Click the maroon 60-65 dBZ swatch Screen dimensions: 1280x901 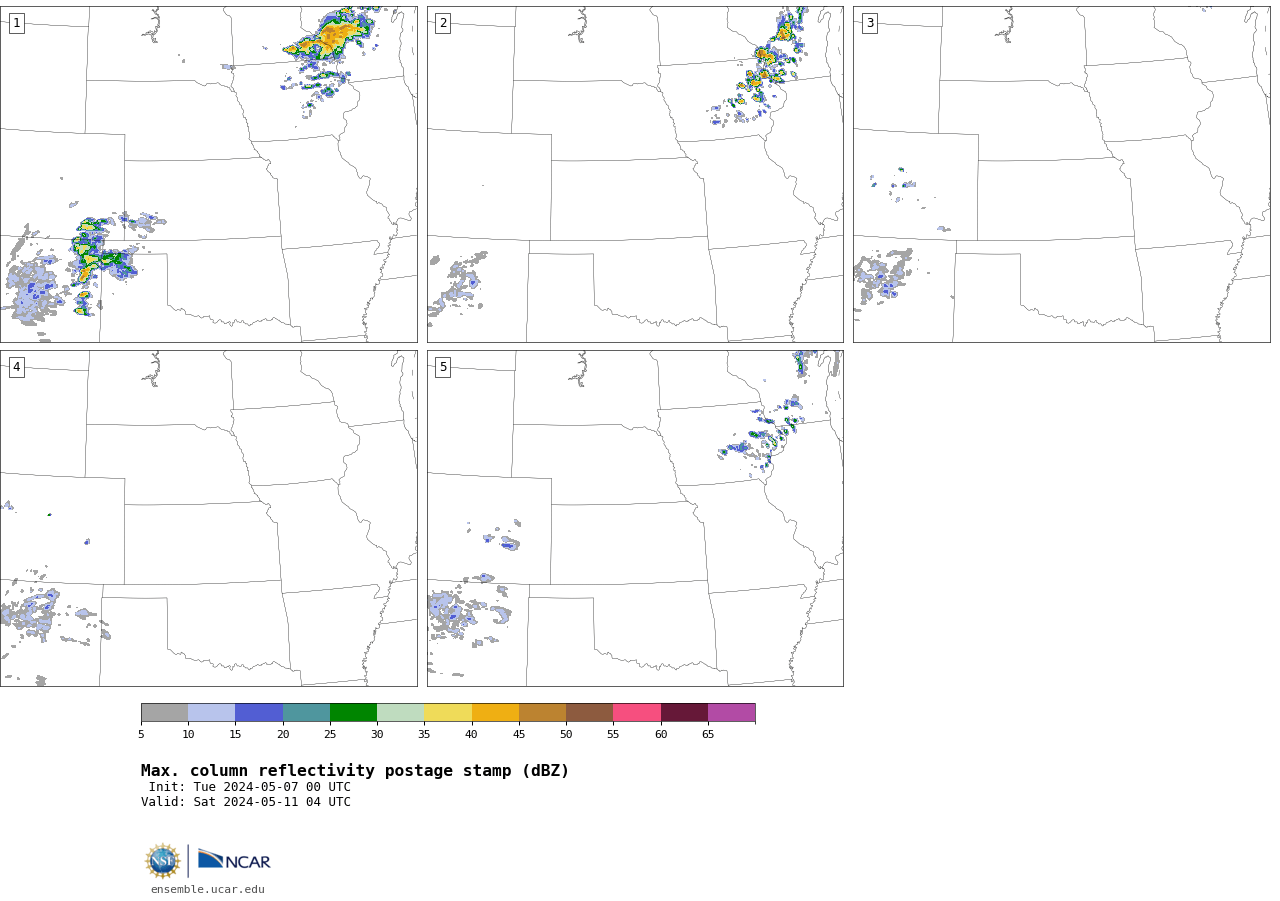coord(684,713)
